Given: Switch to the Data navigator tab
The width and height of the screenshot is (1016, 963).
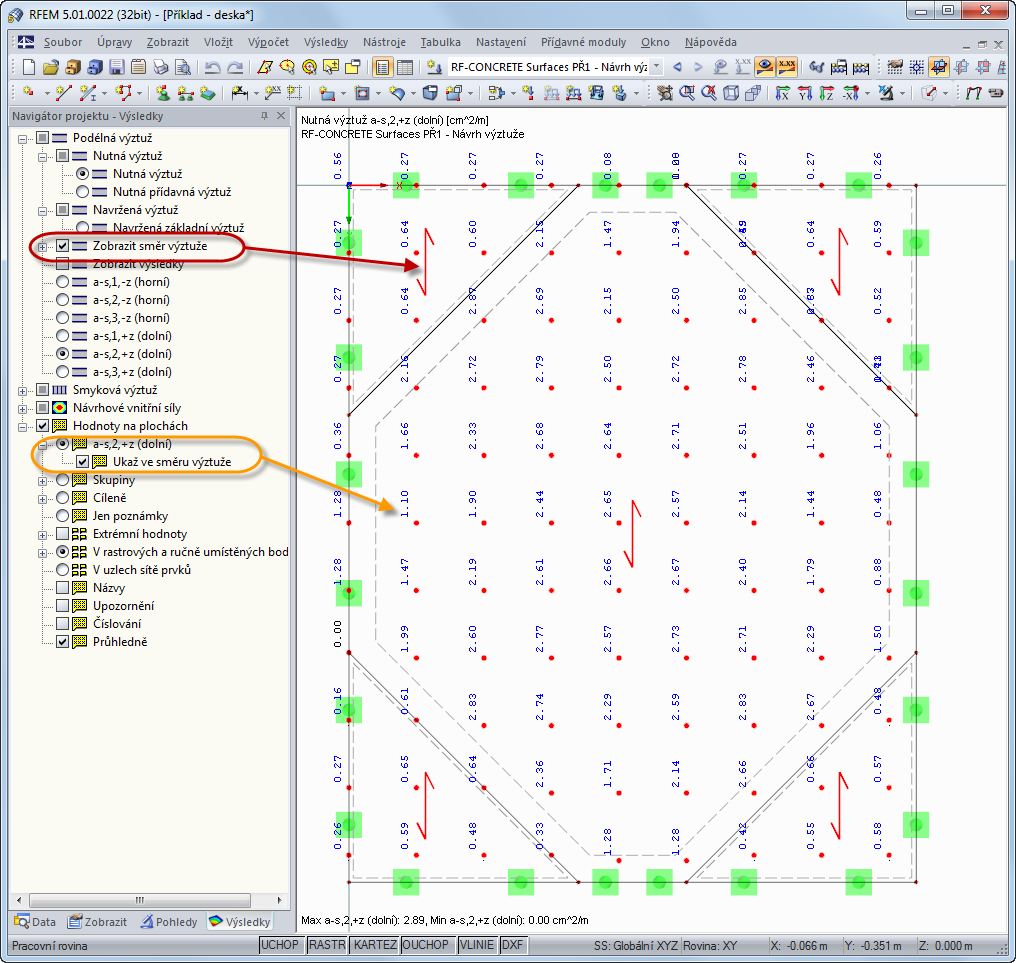Looking at the screenshot, I should (x=36, y=922).
